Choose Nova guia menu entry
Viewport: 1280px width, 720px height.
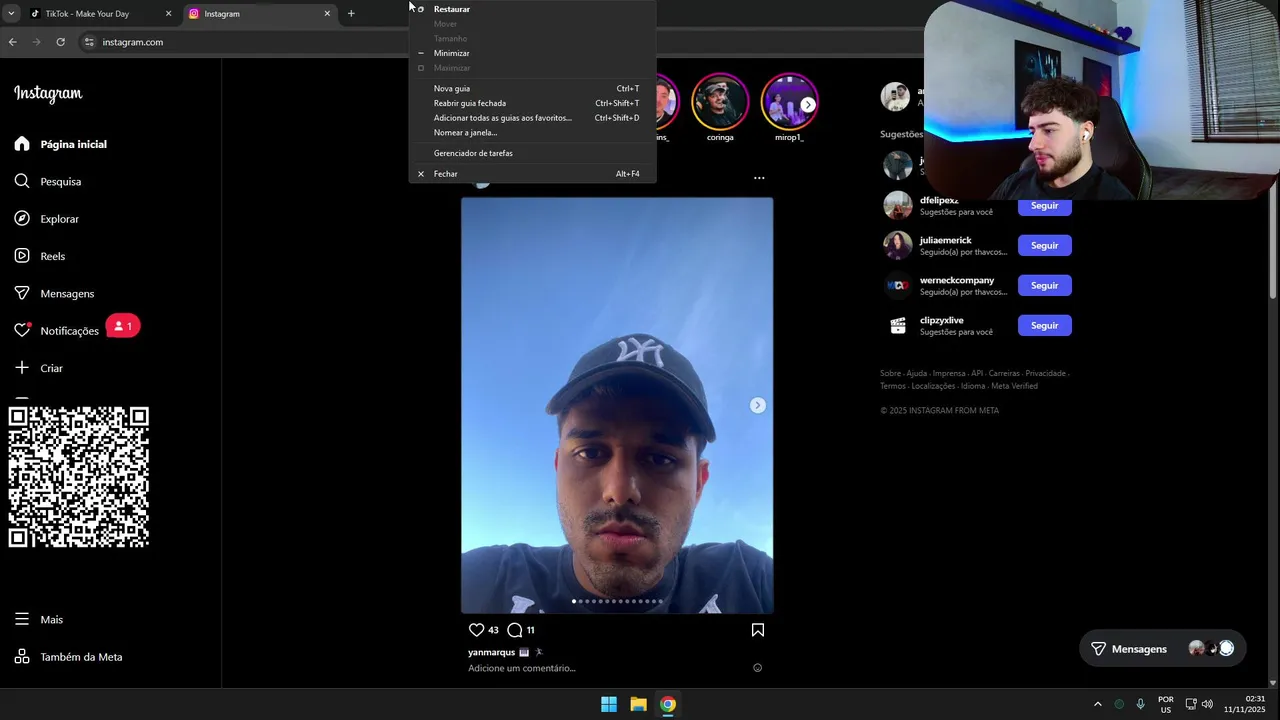(x=532, y=88)
